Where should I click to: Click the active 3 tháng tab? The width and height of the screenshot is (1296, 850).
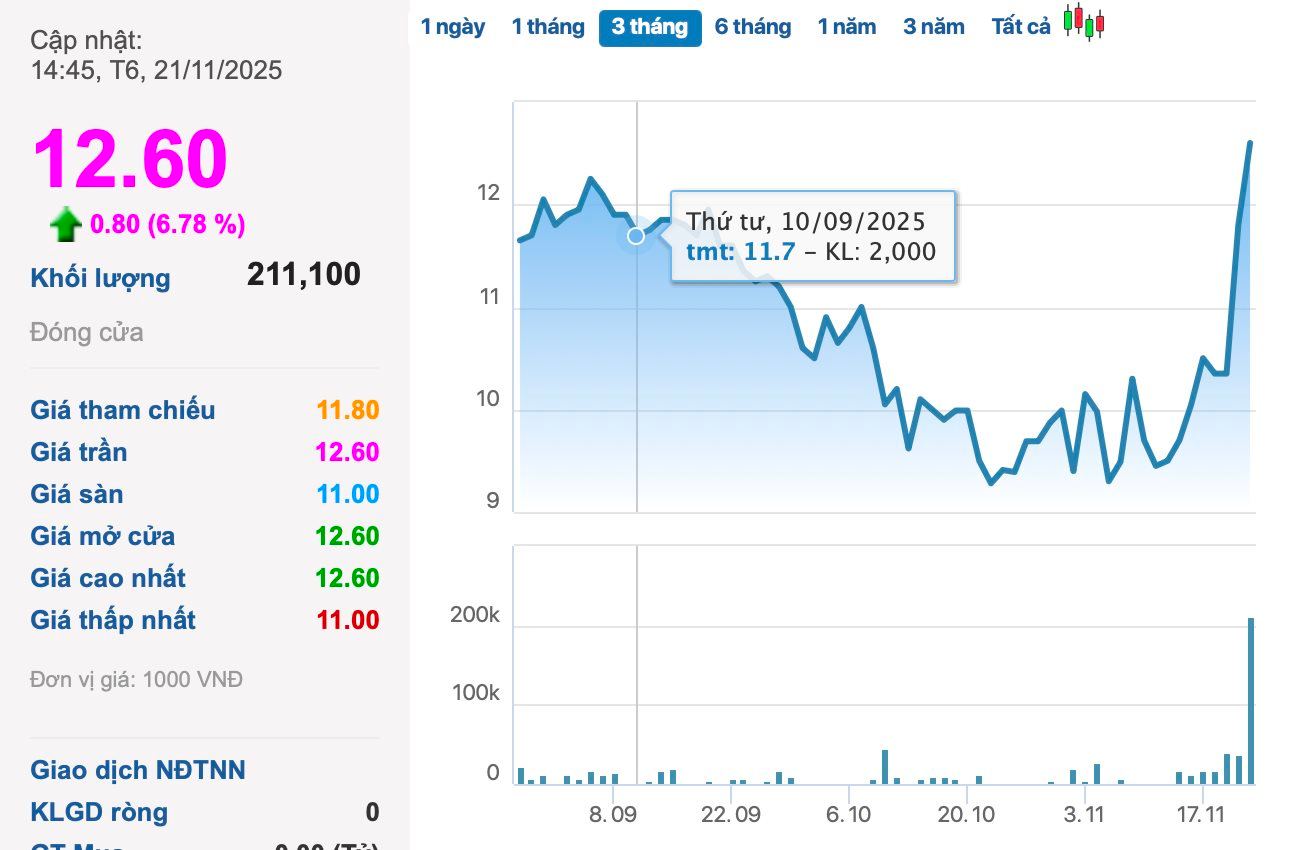(650, 27)
